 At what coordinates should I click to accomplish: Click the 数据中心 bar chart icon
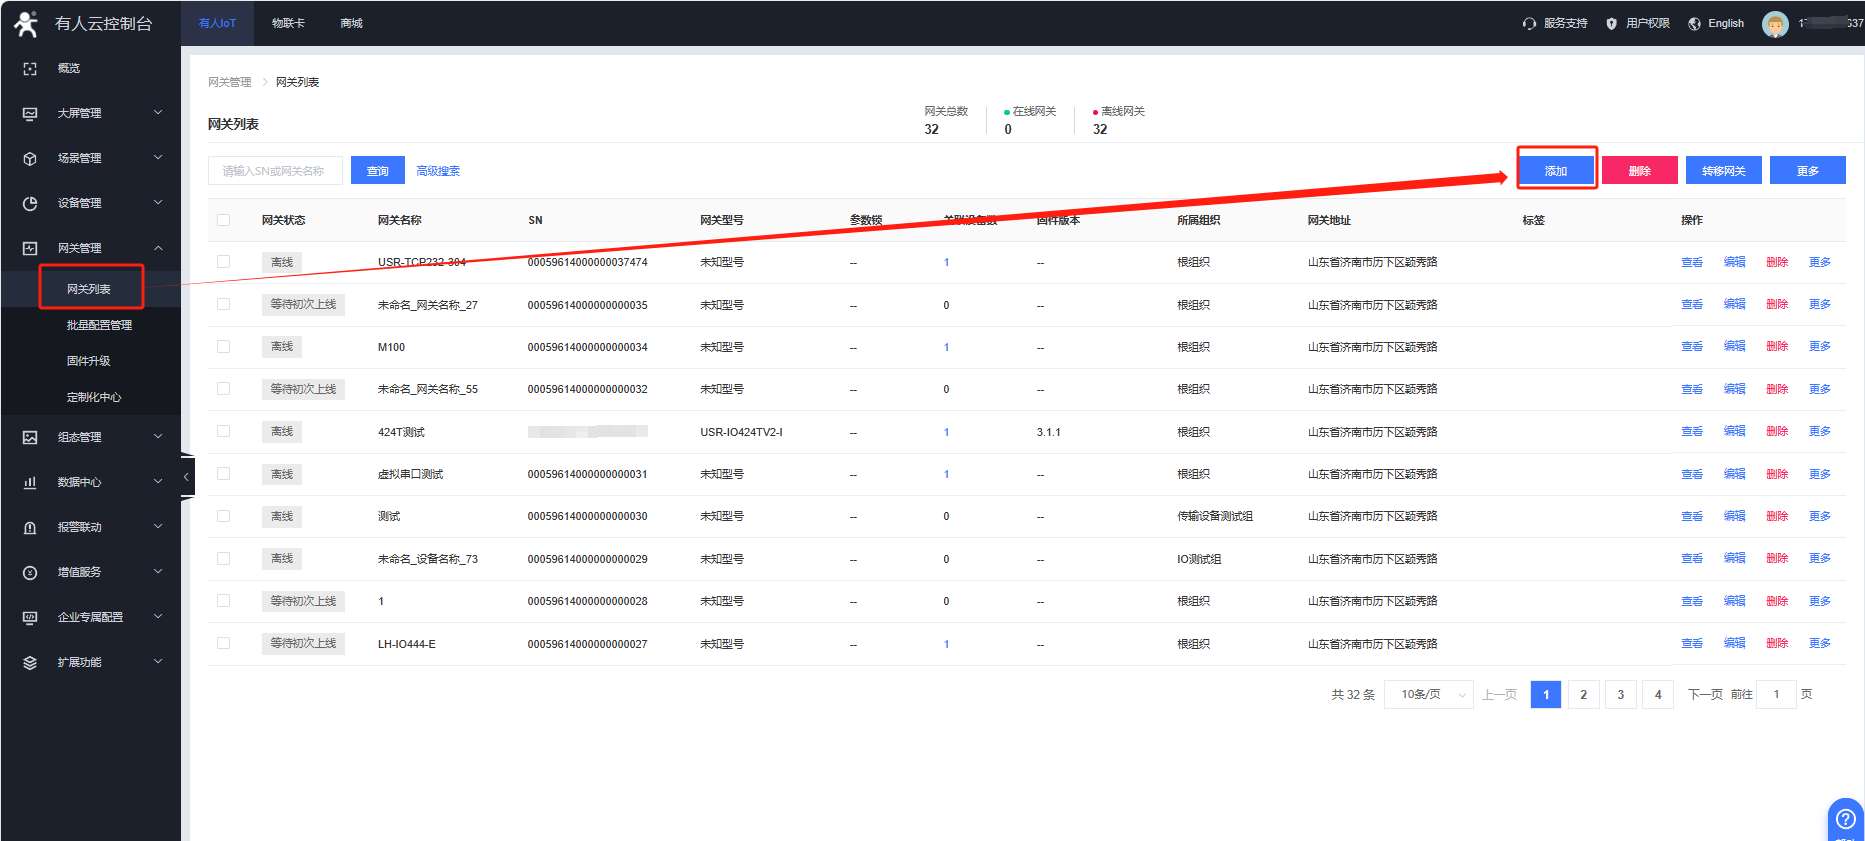(x=30, y=483)
